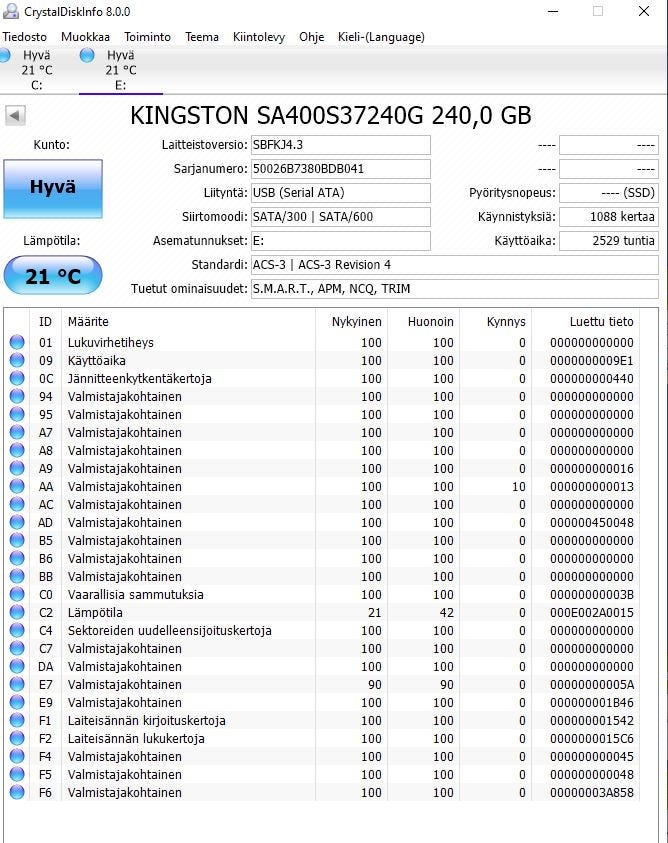668x843 pixels.
Task: Click the status icon for ID AA
Action: [17, 486]
